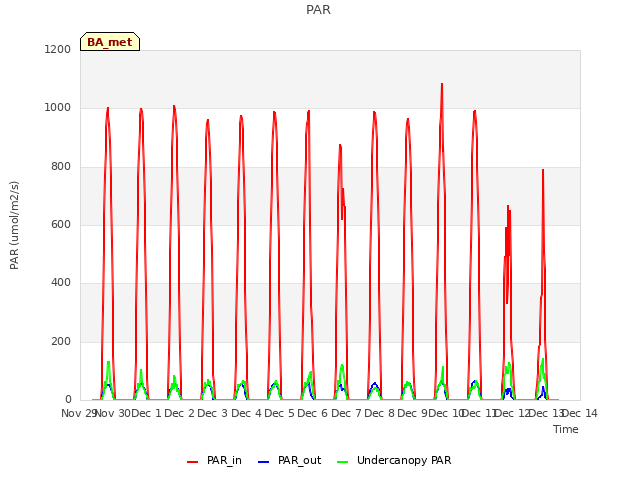Click the Dec 6 x-axis label
The width and height of the screenshot is (640, 480).
pos(312,413)
